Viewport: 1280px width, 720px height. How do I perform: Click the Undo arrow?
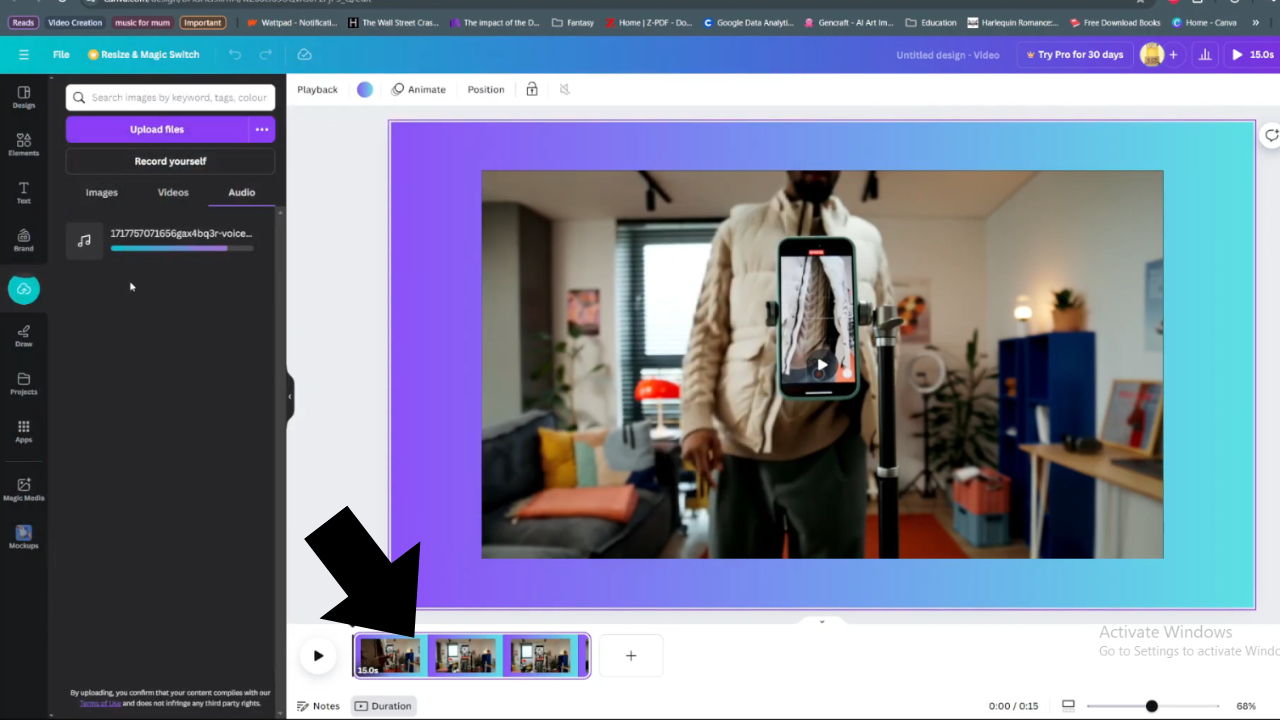point(234,55)
